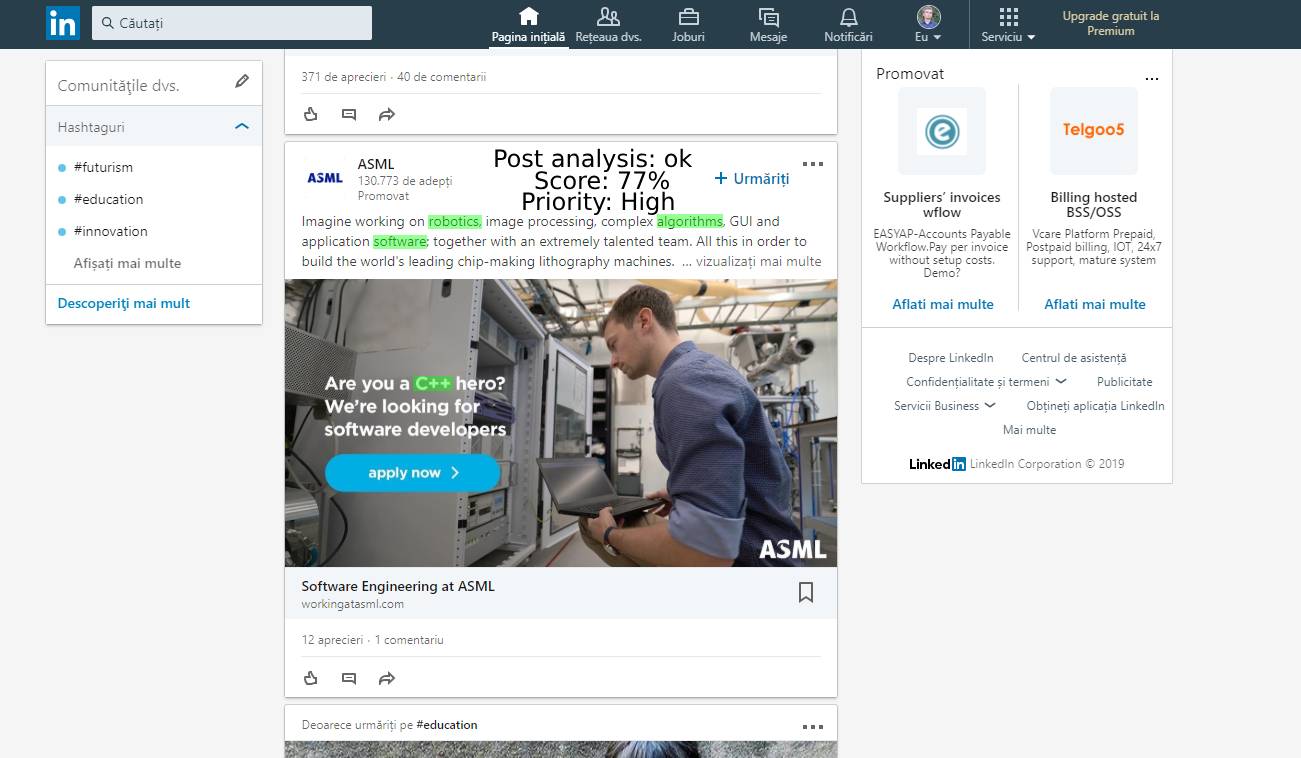
Task: Click the Căutați search field
Action: coord(232,23)
